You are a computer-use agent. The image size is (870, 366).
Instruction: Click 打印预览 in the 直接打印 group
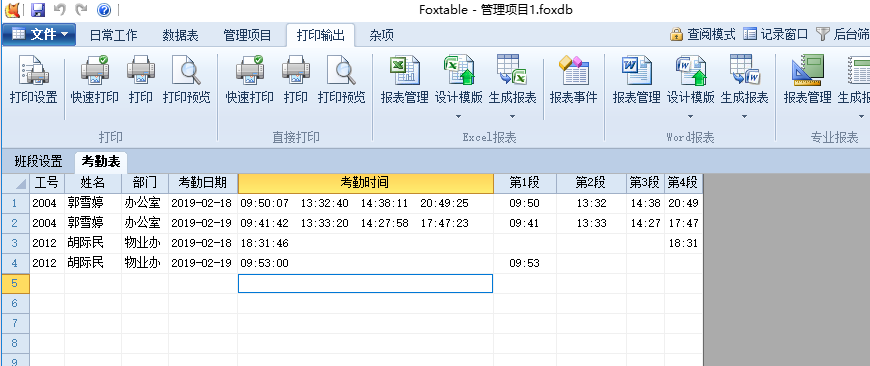pyautogui.click(x=341, y=80)
